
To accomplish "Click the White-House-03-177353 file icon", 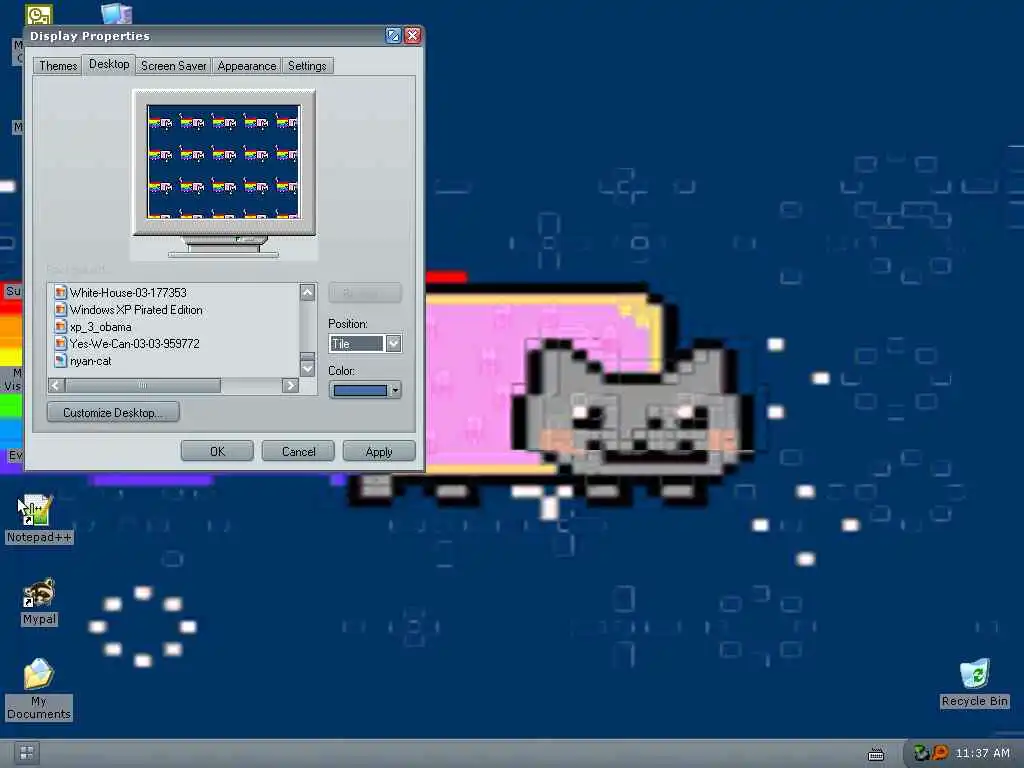I will click(61, 292).
